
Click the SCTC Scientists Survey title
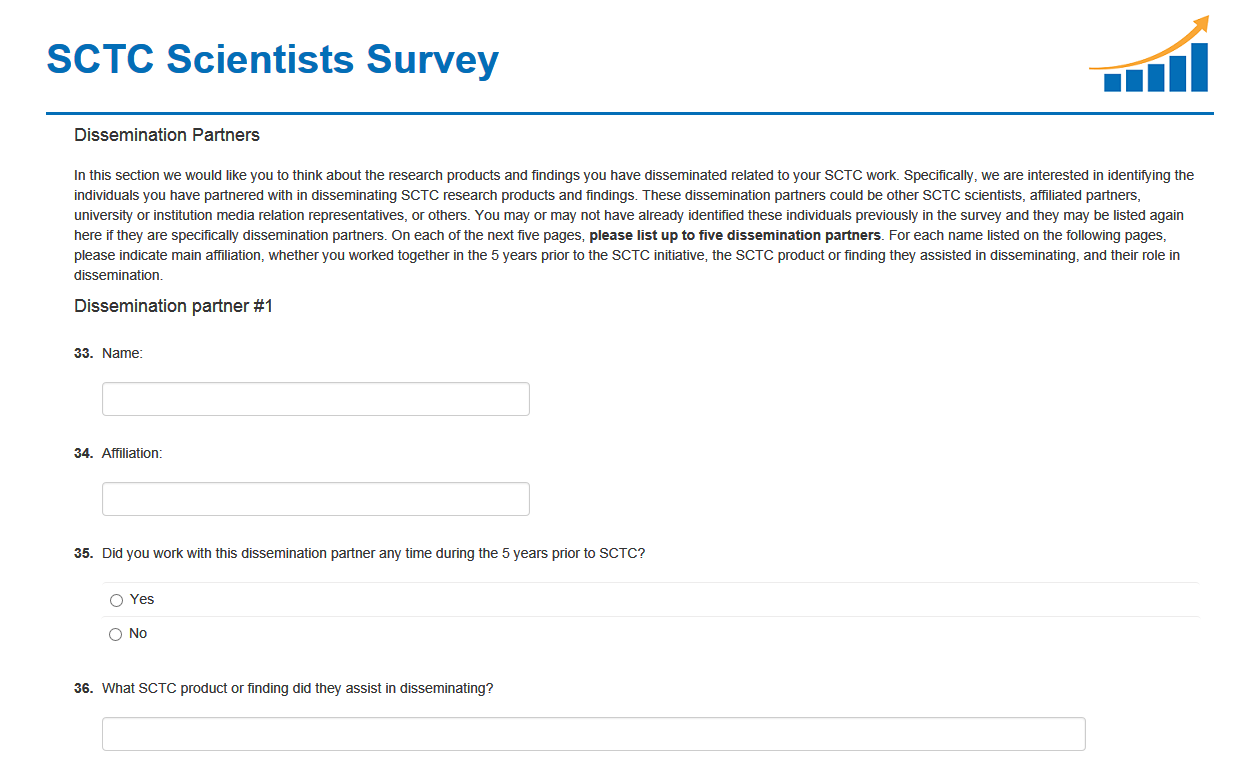272,60
